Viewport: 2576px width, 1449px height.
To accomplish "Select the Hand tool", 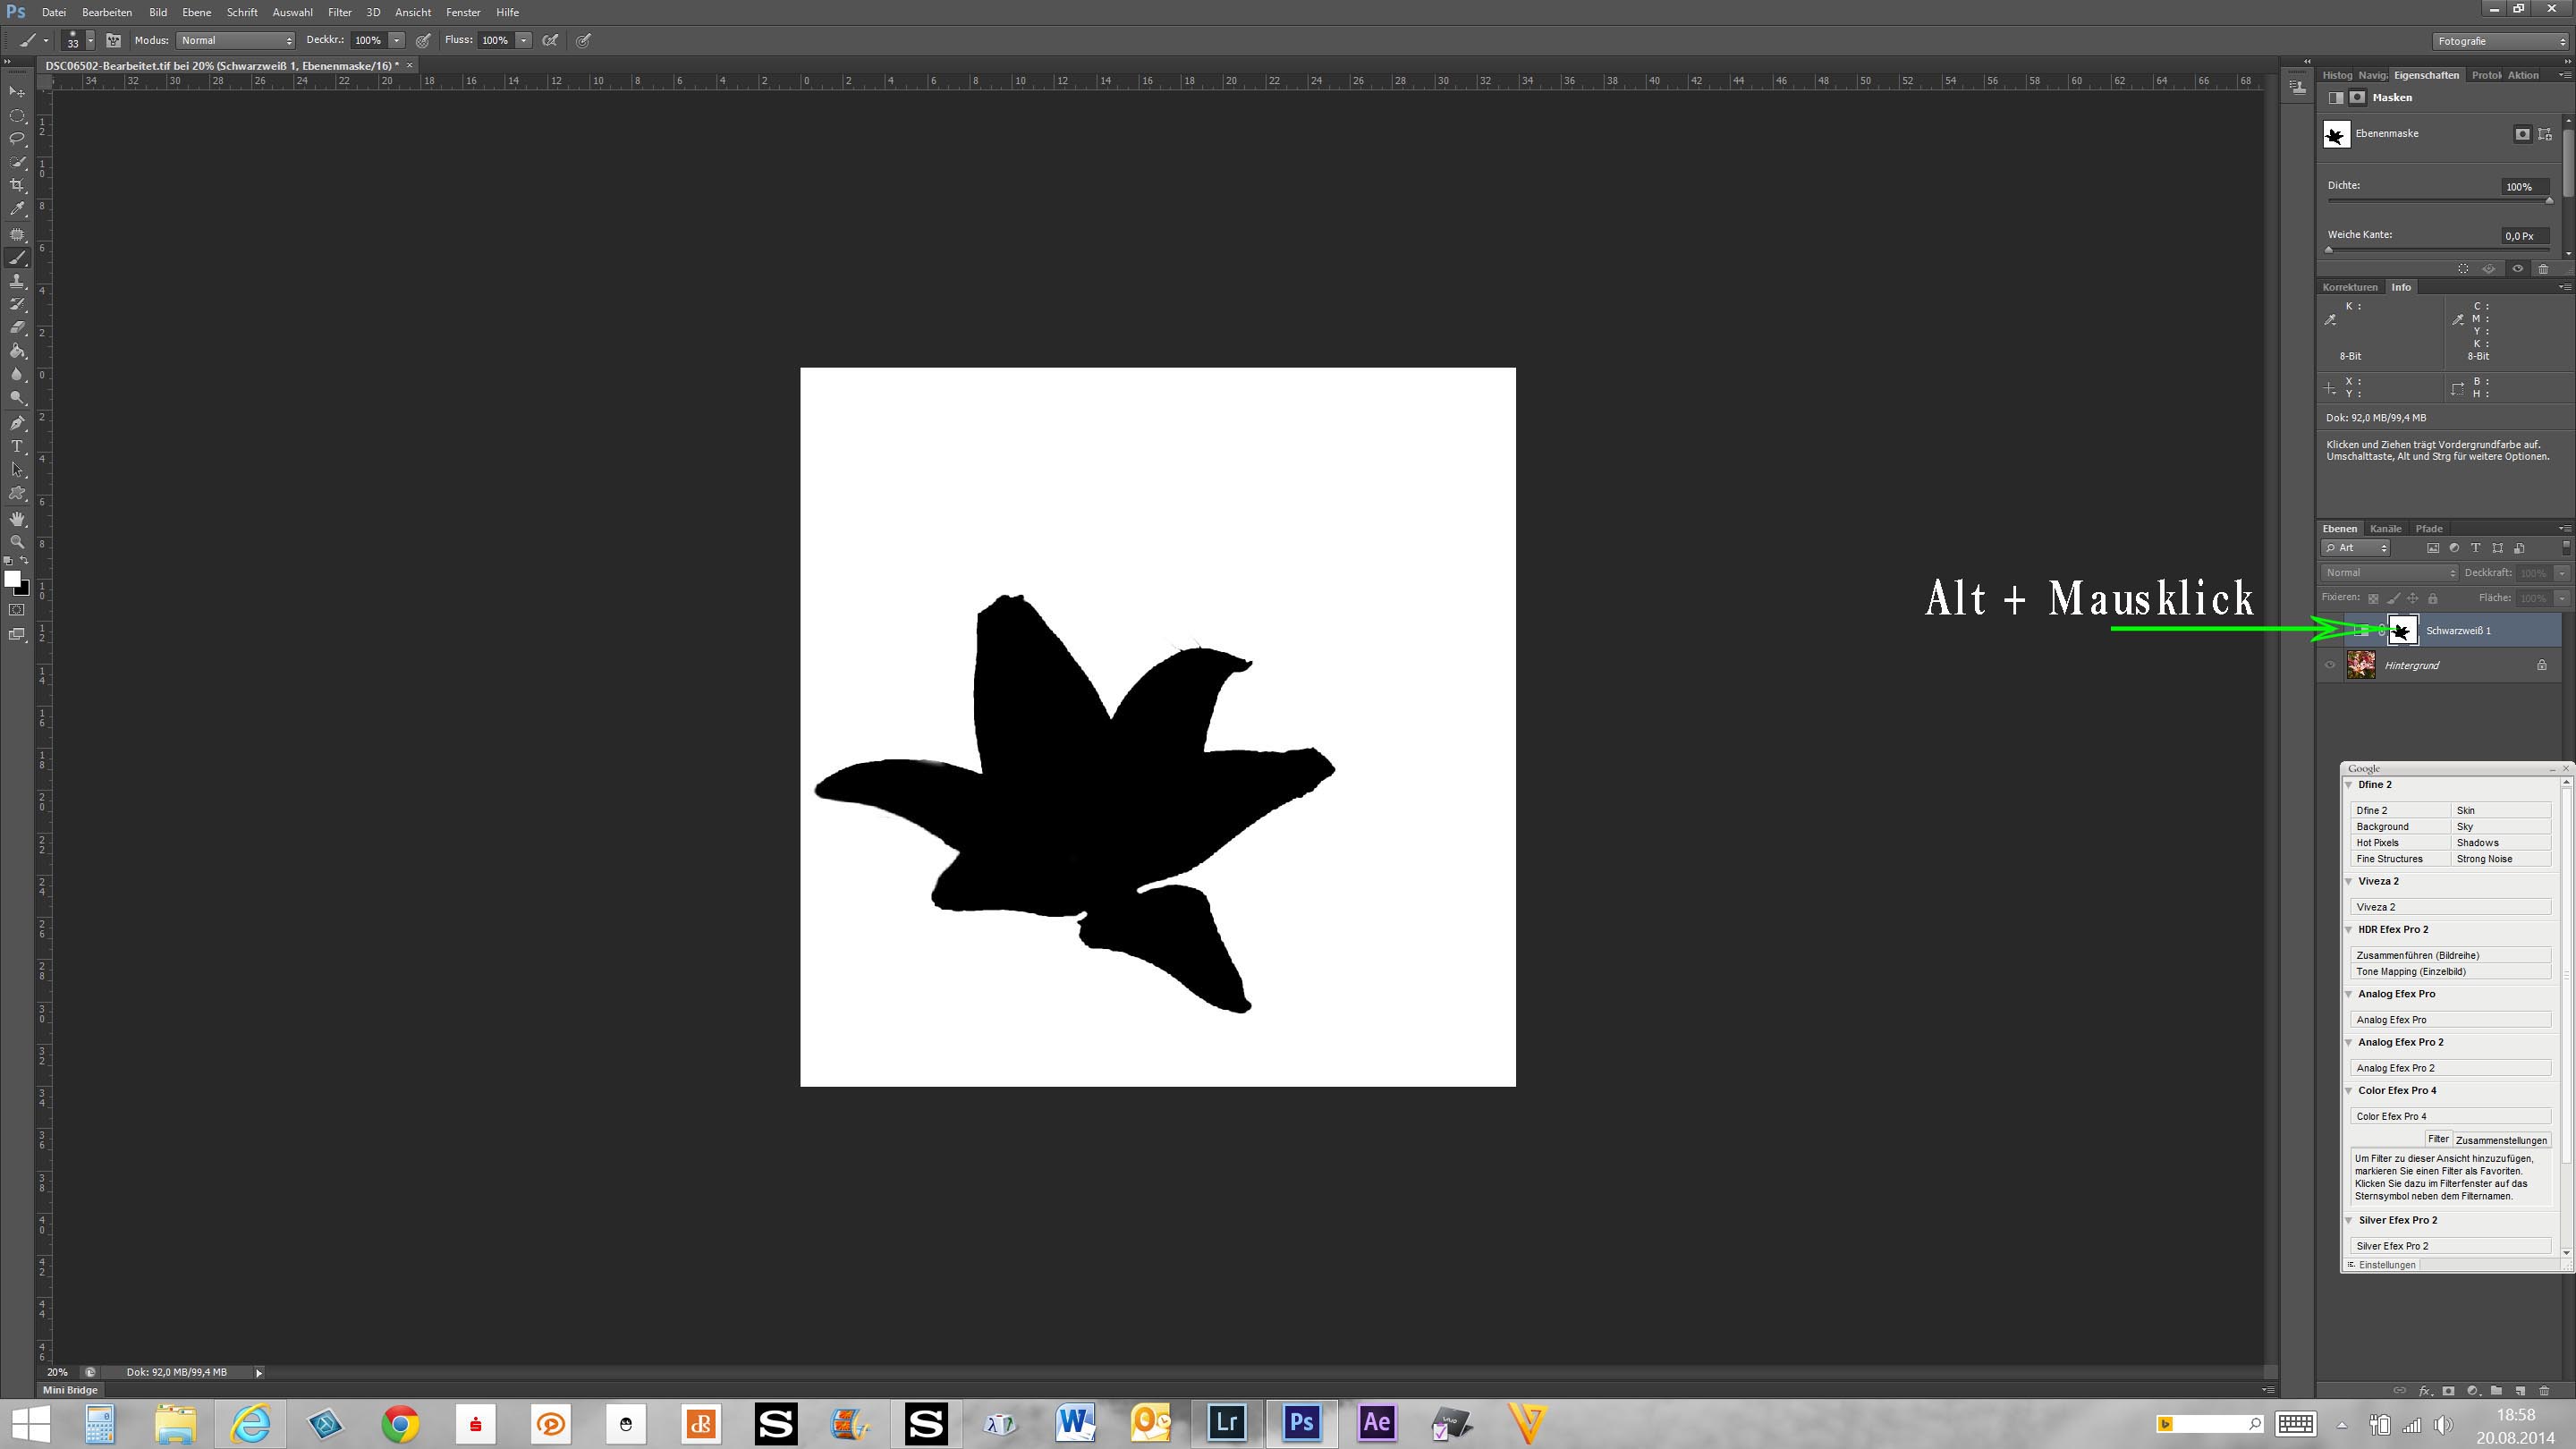I will pyautogui.click(x=17, y=519).
